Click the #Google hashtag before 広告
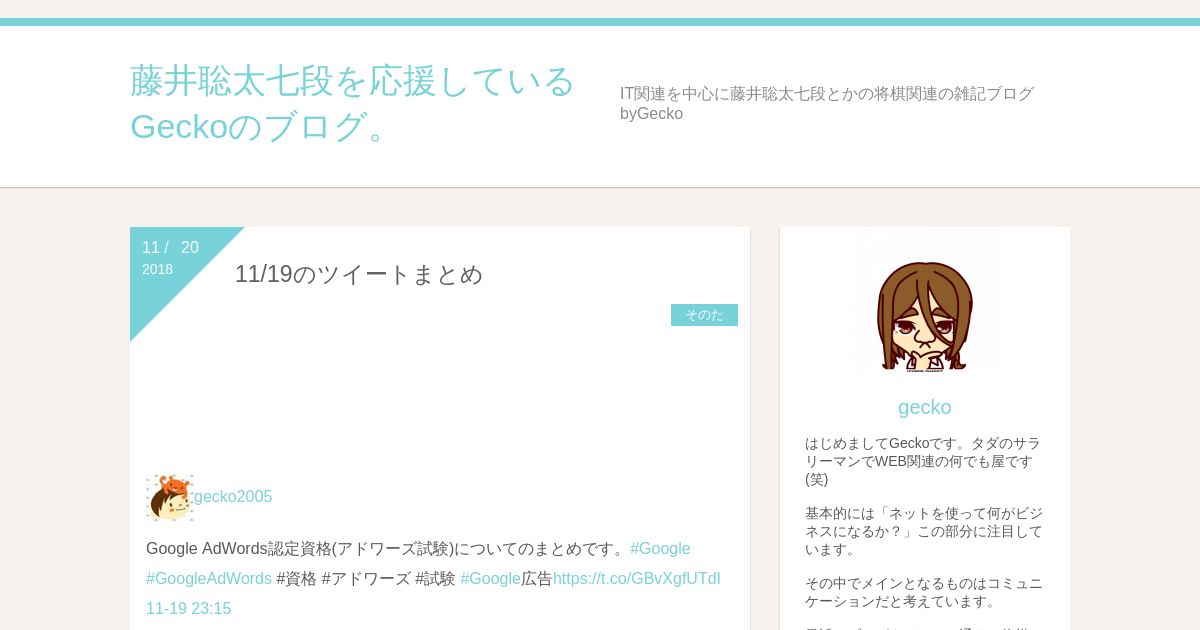The width and height of the screenshot is (1200, 630). pos(490,579)
